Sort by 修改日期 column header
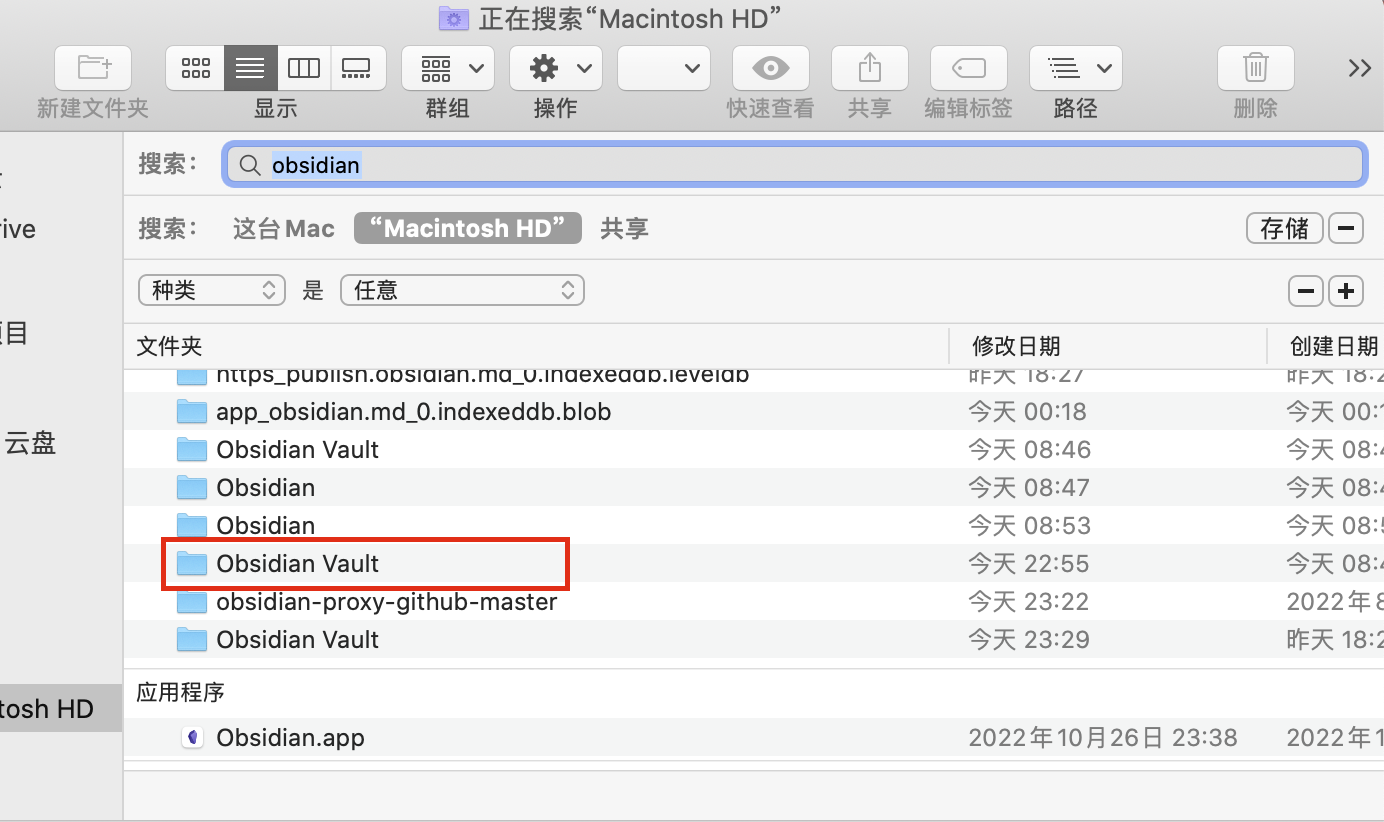The image size is (1384, 822). click(x=1016, y=346)
